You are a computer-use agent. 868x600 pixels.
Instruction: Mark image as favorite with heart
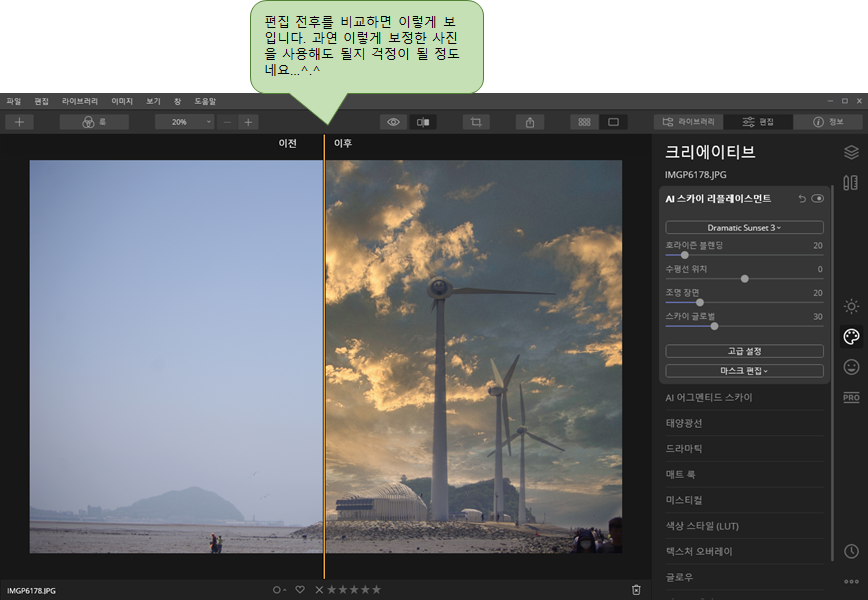[x=300, y=590]
